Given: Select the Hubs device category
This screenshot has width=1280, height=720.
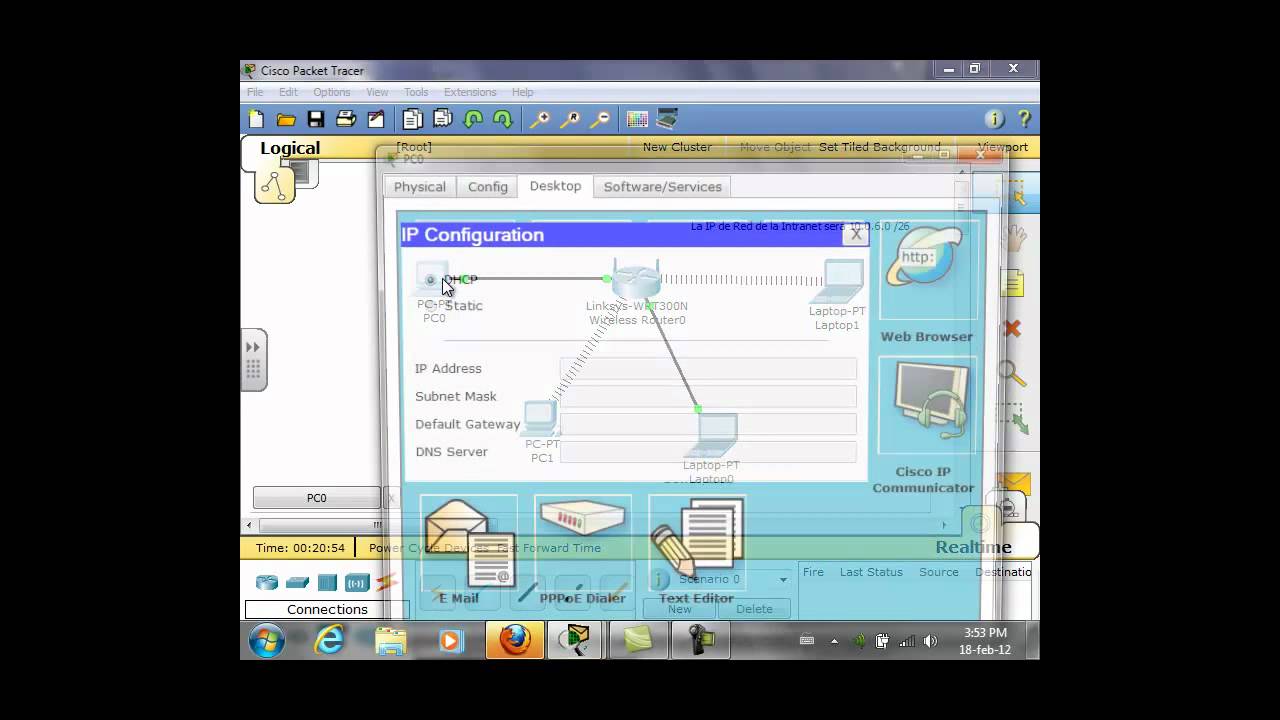Looking at the screenshot, I should tap(327, 583).
